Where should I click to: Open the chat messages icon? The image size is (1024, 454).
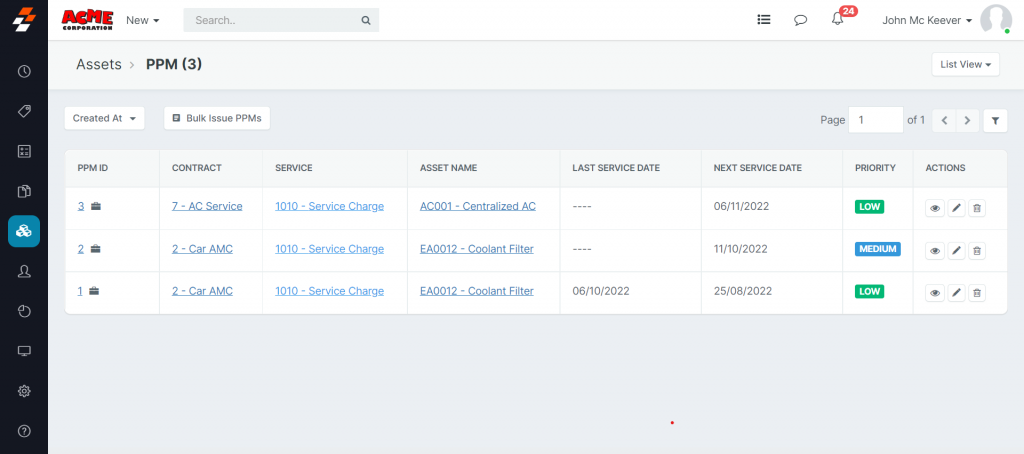tap(800, 20)
